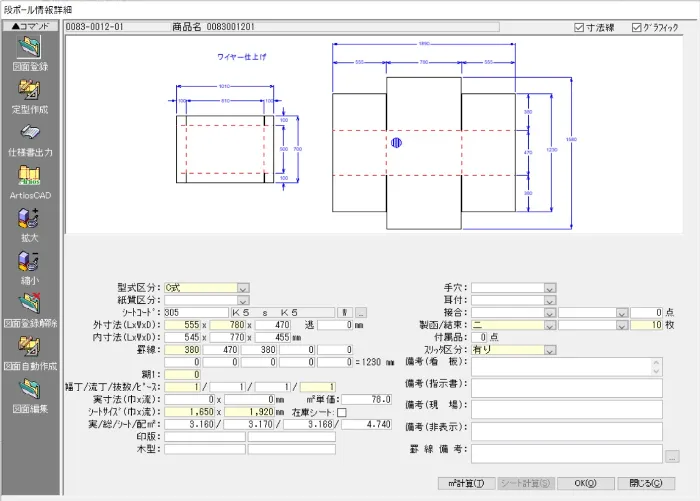Click the 図面登録解除 unregister drawing icon
700x501 pixels.
pos(31,306)
